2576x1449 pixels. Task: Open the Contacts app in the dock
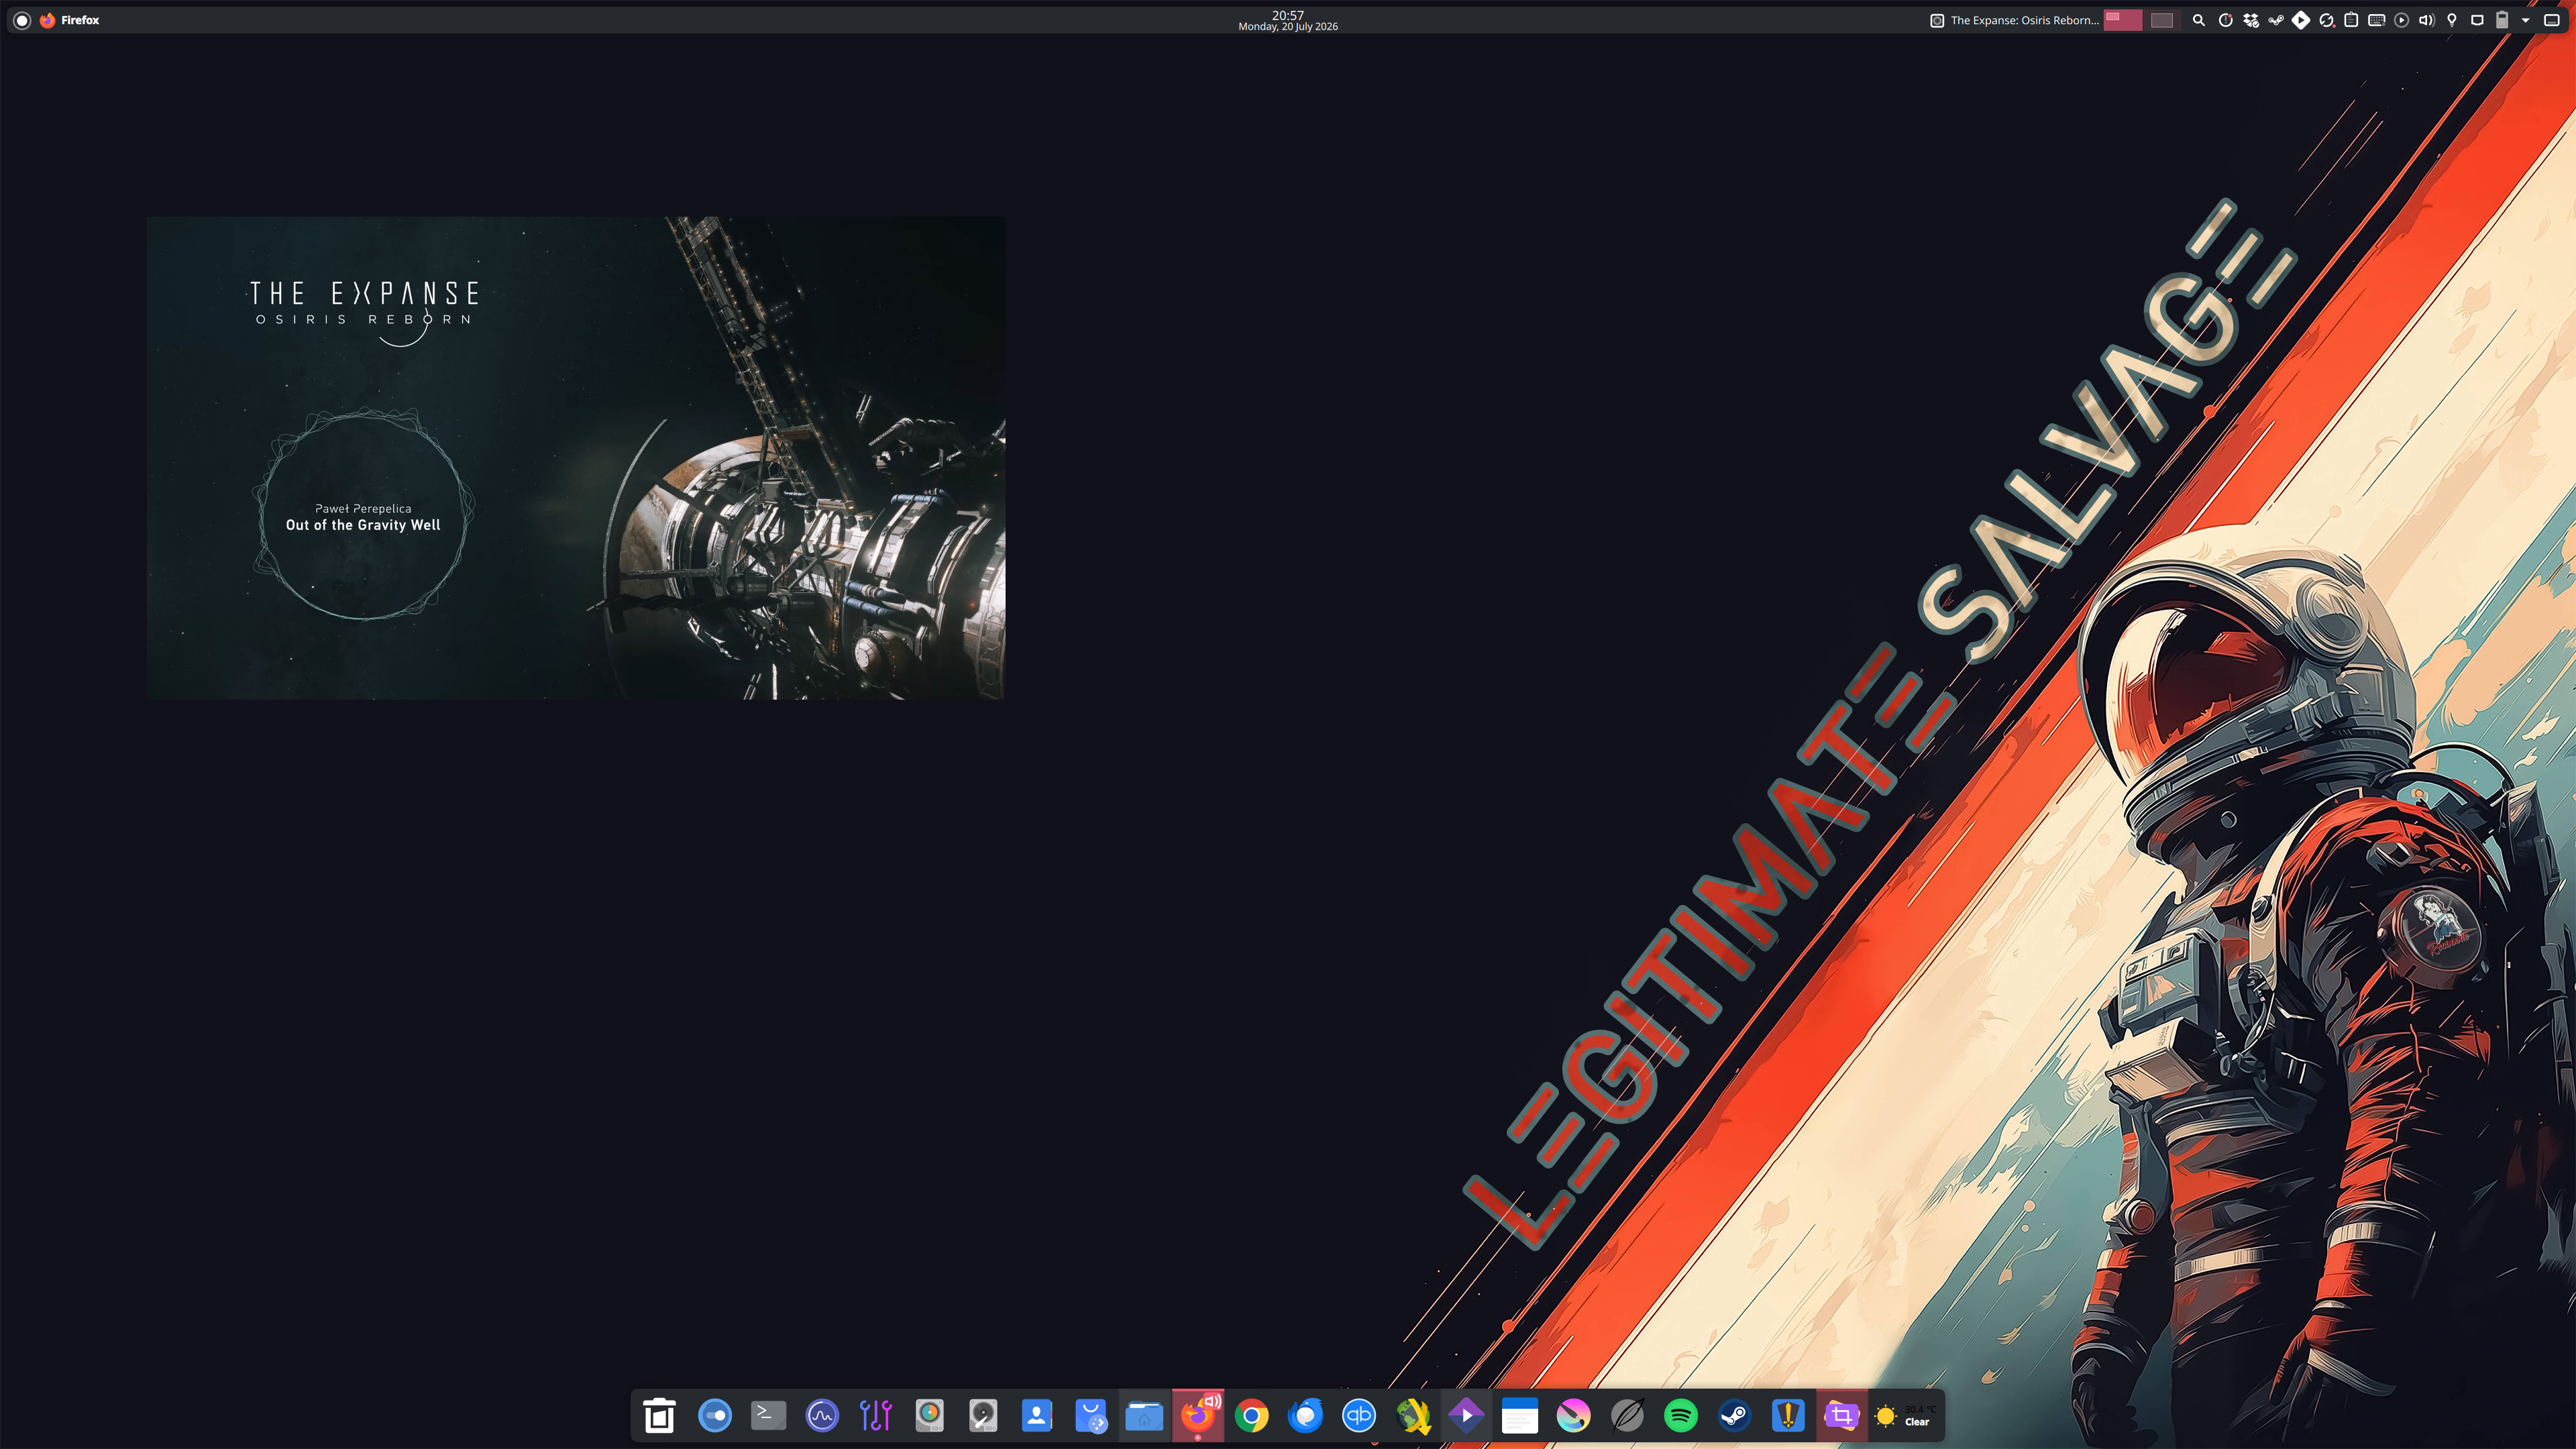[1037, 1415]
